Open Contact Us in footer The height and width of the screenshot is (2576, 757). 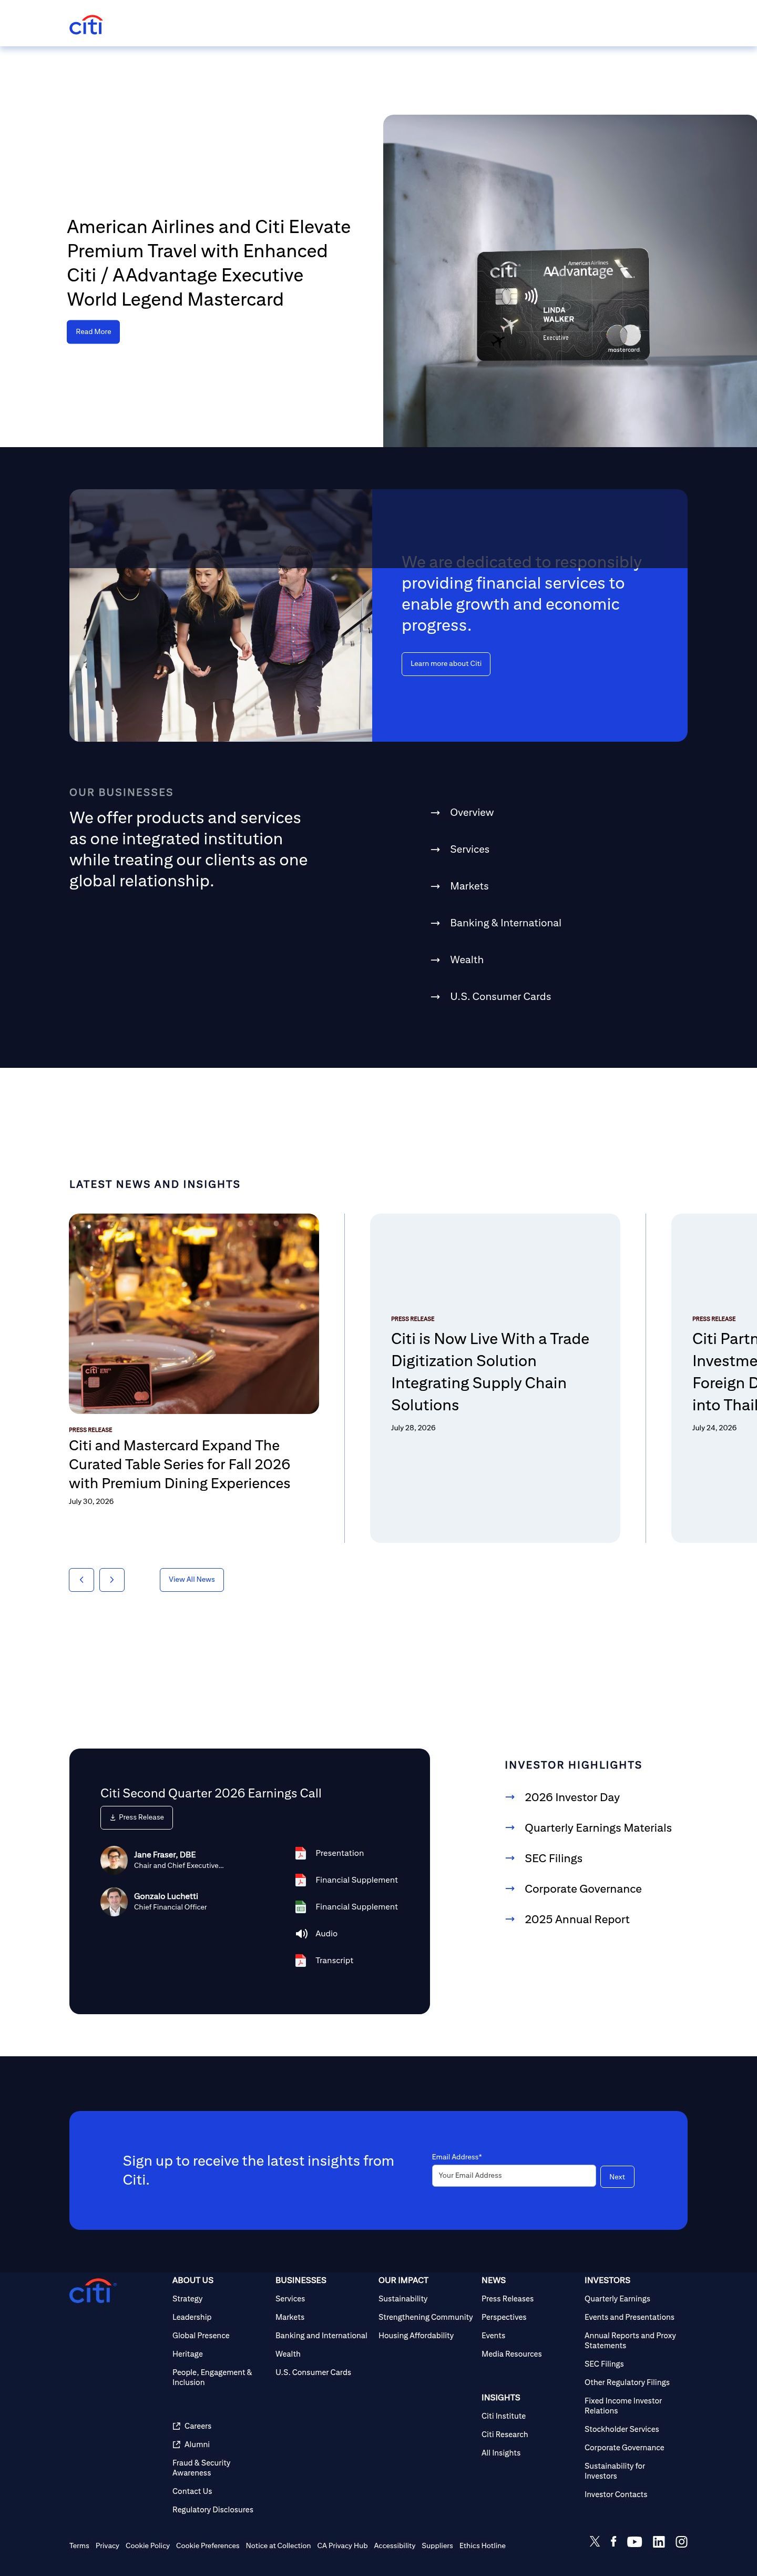coord(192,2491)
